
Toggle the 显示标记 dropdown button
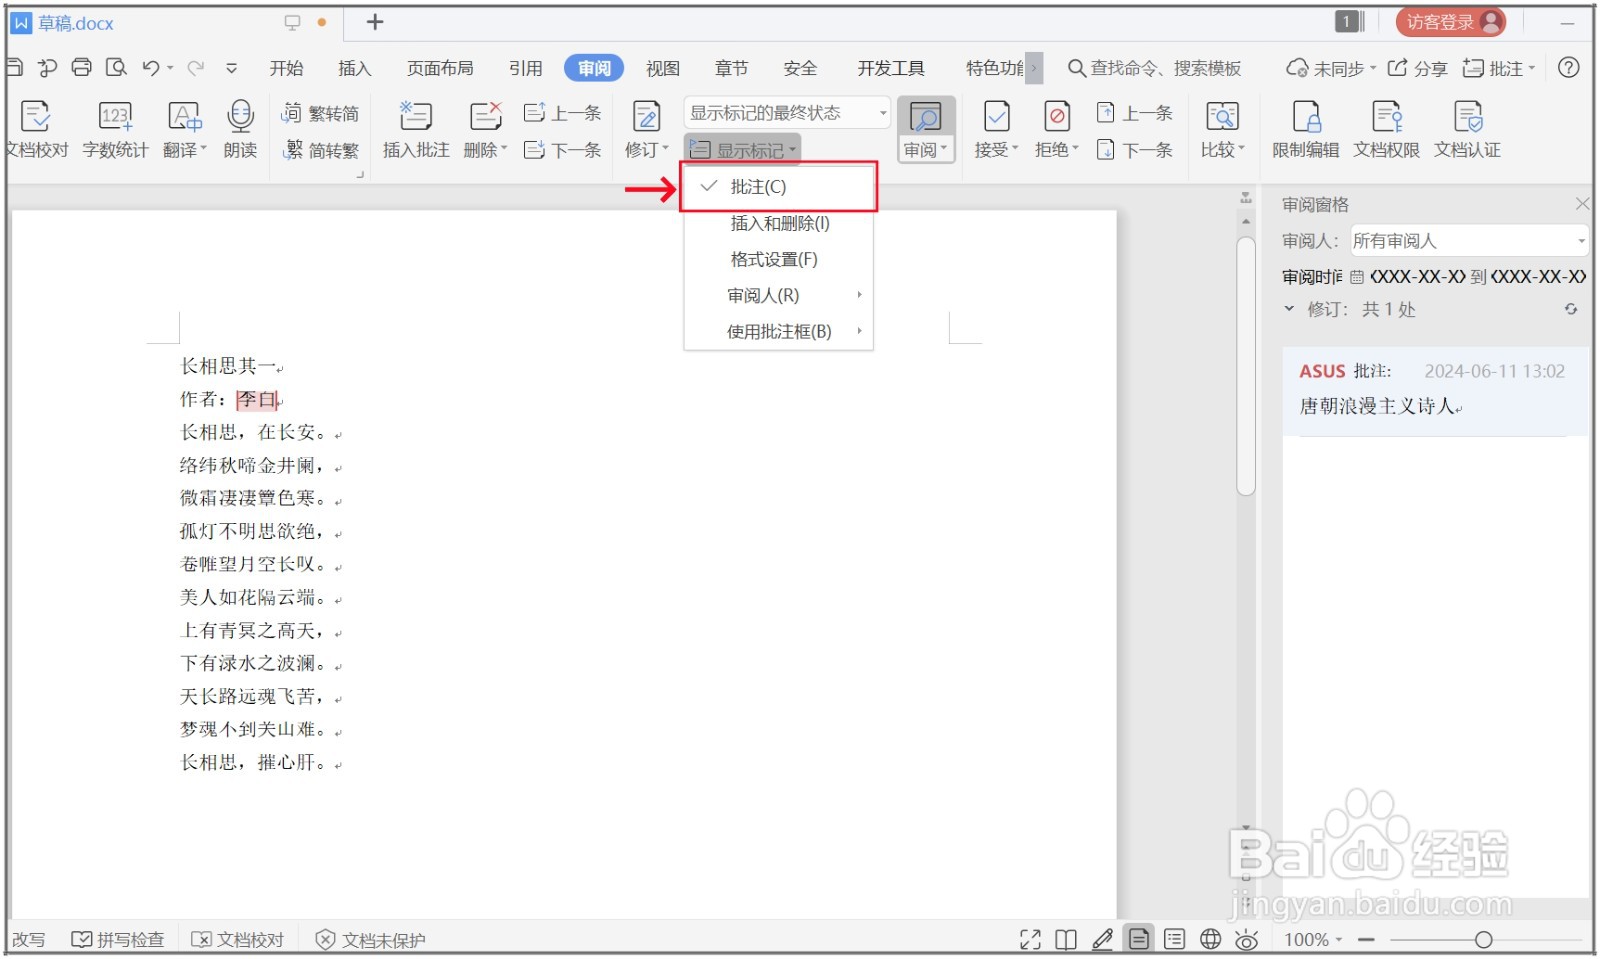(x=743, y=150)
